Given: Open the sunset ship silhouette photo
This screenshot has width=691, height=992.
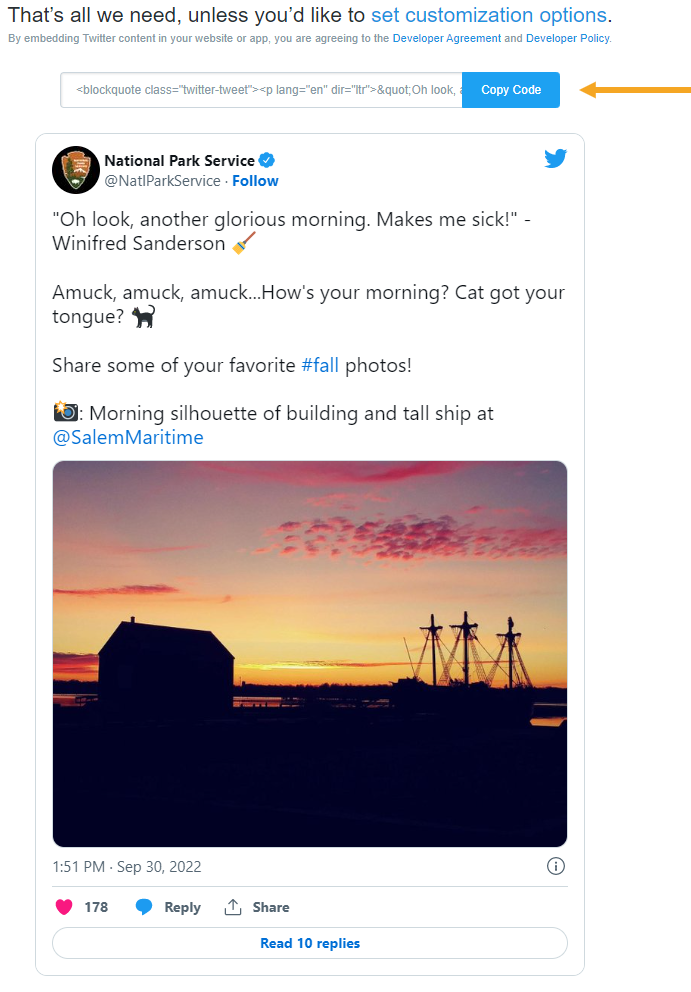Looking at the screenshot, I should click(x=310, y=654).
